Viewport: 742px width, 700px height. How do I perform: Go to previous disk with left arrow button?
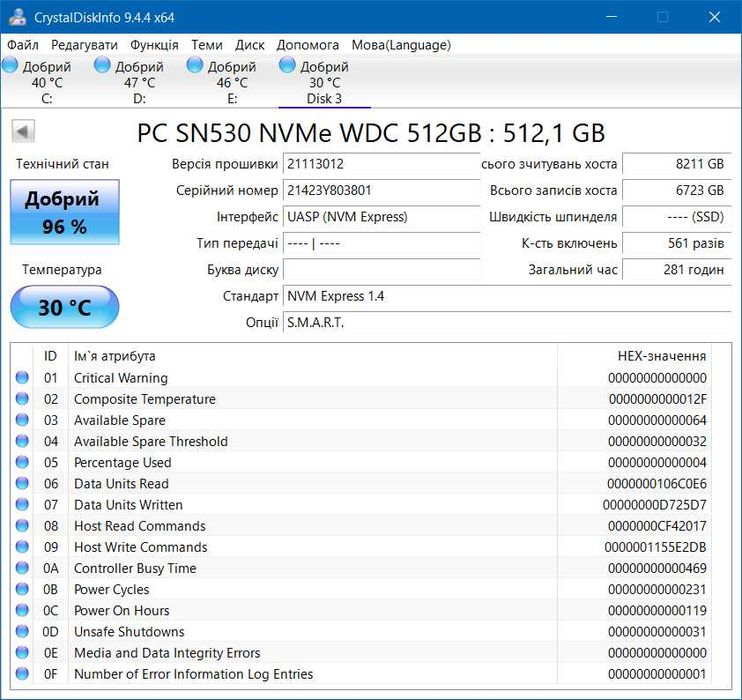[x=23, y=132]
